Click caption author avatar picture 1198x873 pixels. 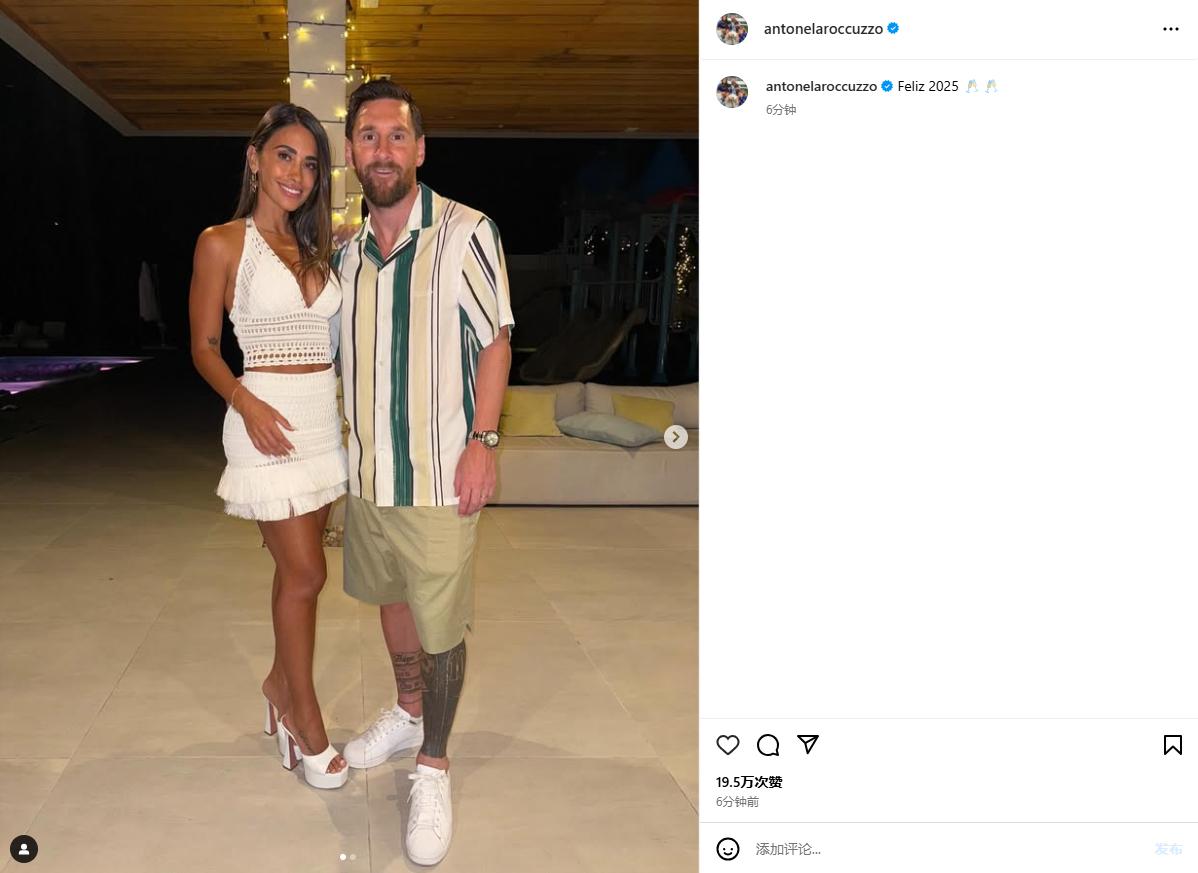(x=732, y=92)
